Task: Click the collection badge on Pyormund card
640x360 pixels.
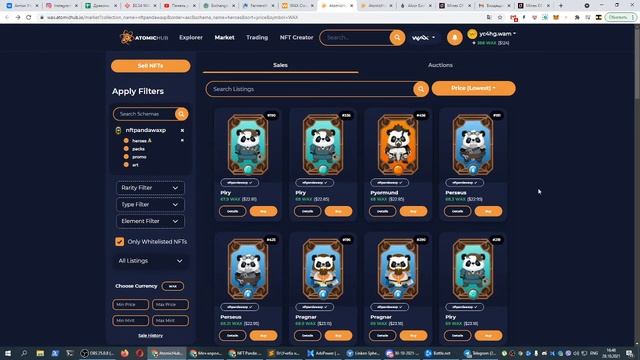Action: coord(389,183)
